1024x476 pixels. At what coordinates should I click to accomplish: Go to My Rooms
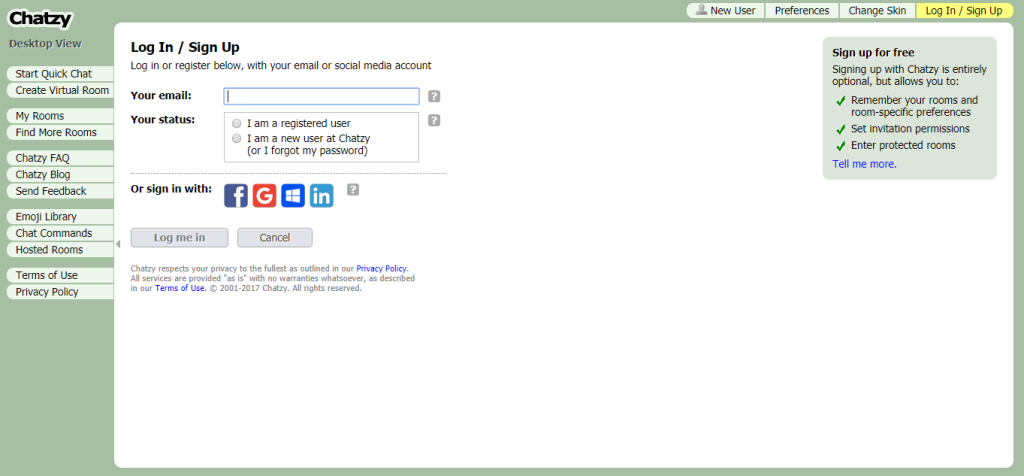60,116
